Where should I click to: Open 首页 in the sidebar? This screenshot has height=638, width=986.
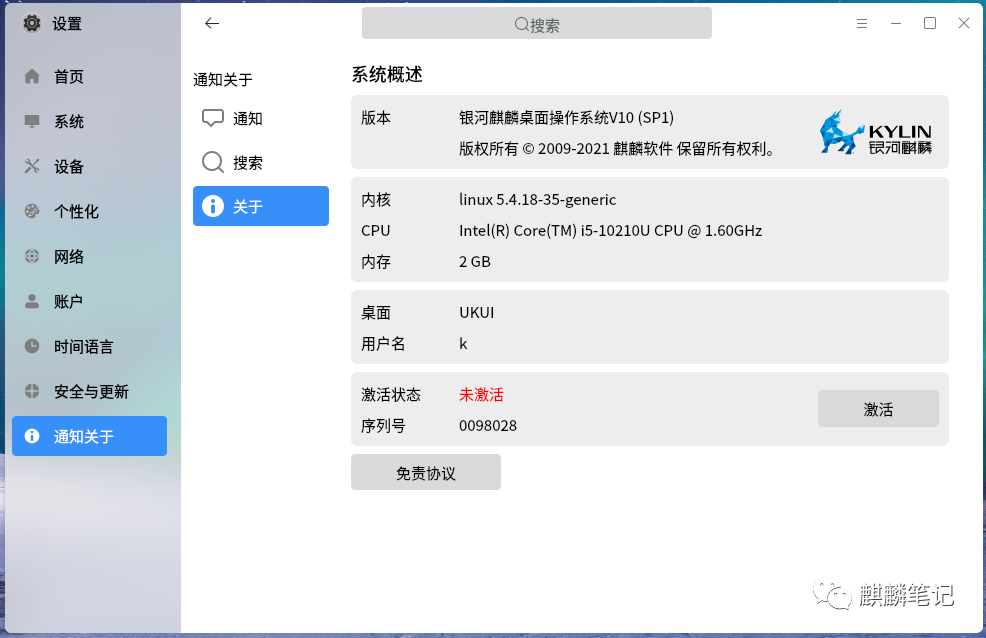pos(89,76)
